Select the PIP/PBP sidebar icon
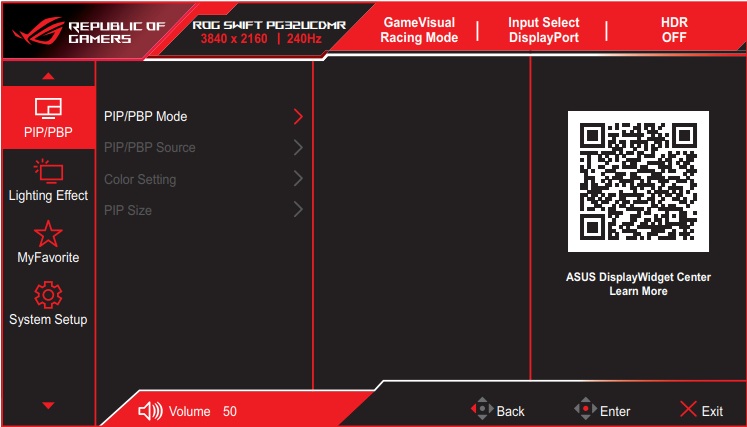The height and width of the screenshot is (427, 747). click(48, 107)
